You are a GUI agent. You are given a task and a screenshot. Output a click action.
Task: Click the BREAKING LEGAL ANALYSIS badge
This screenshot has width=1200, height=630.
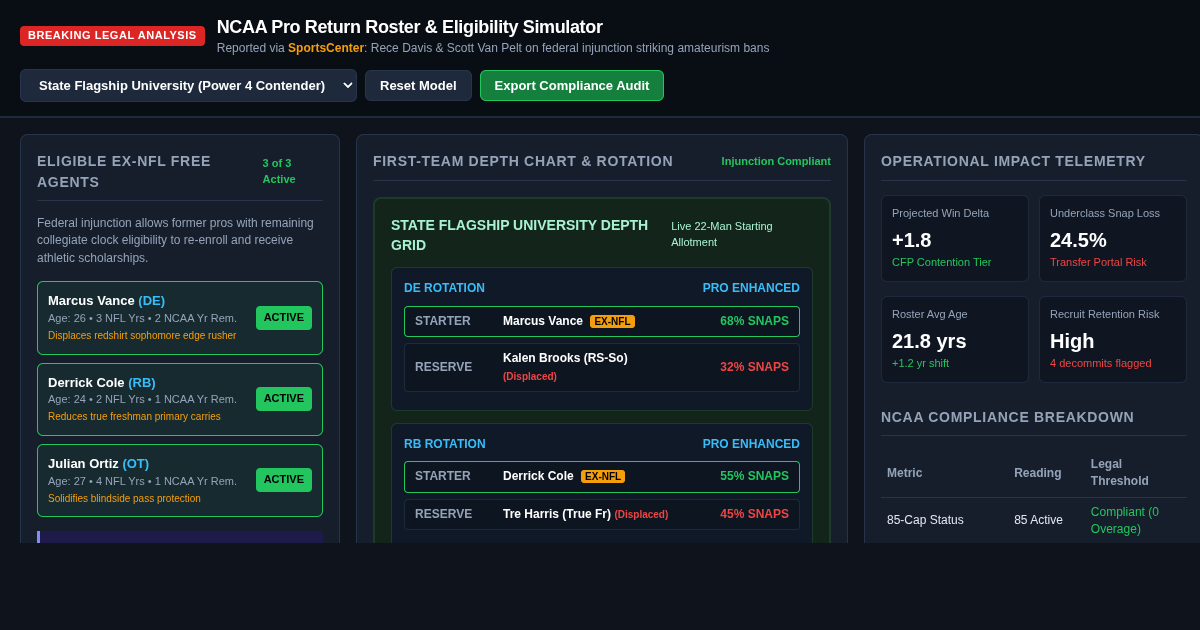[x=112, y=35]
